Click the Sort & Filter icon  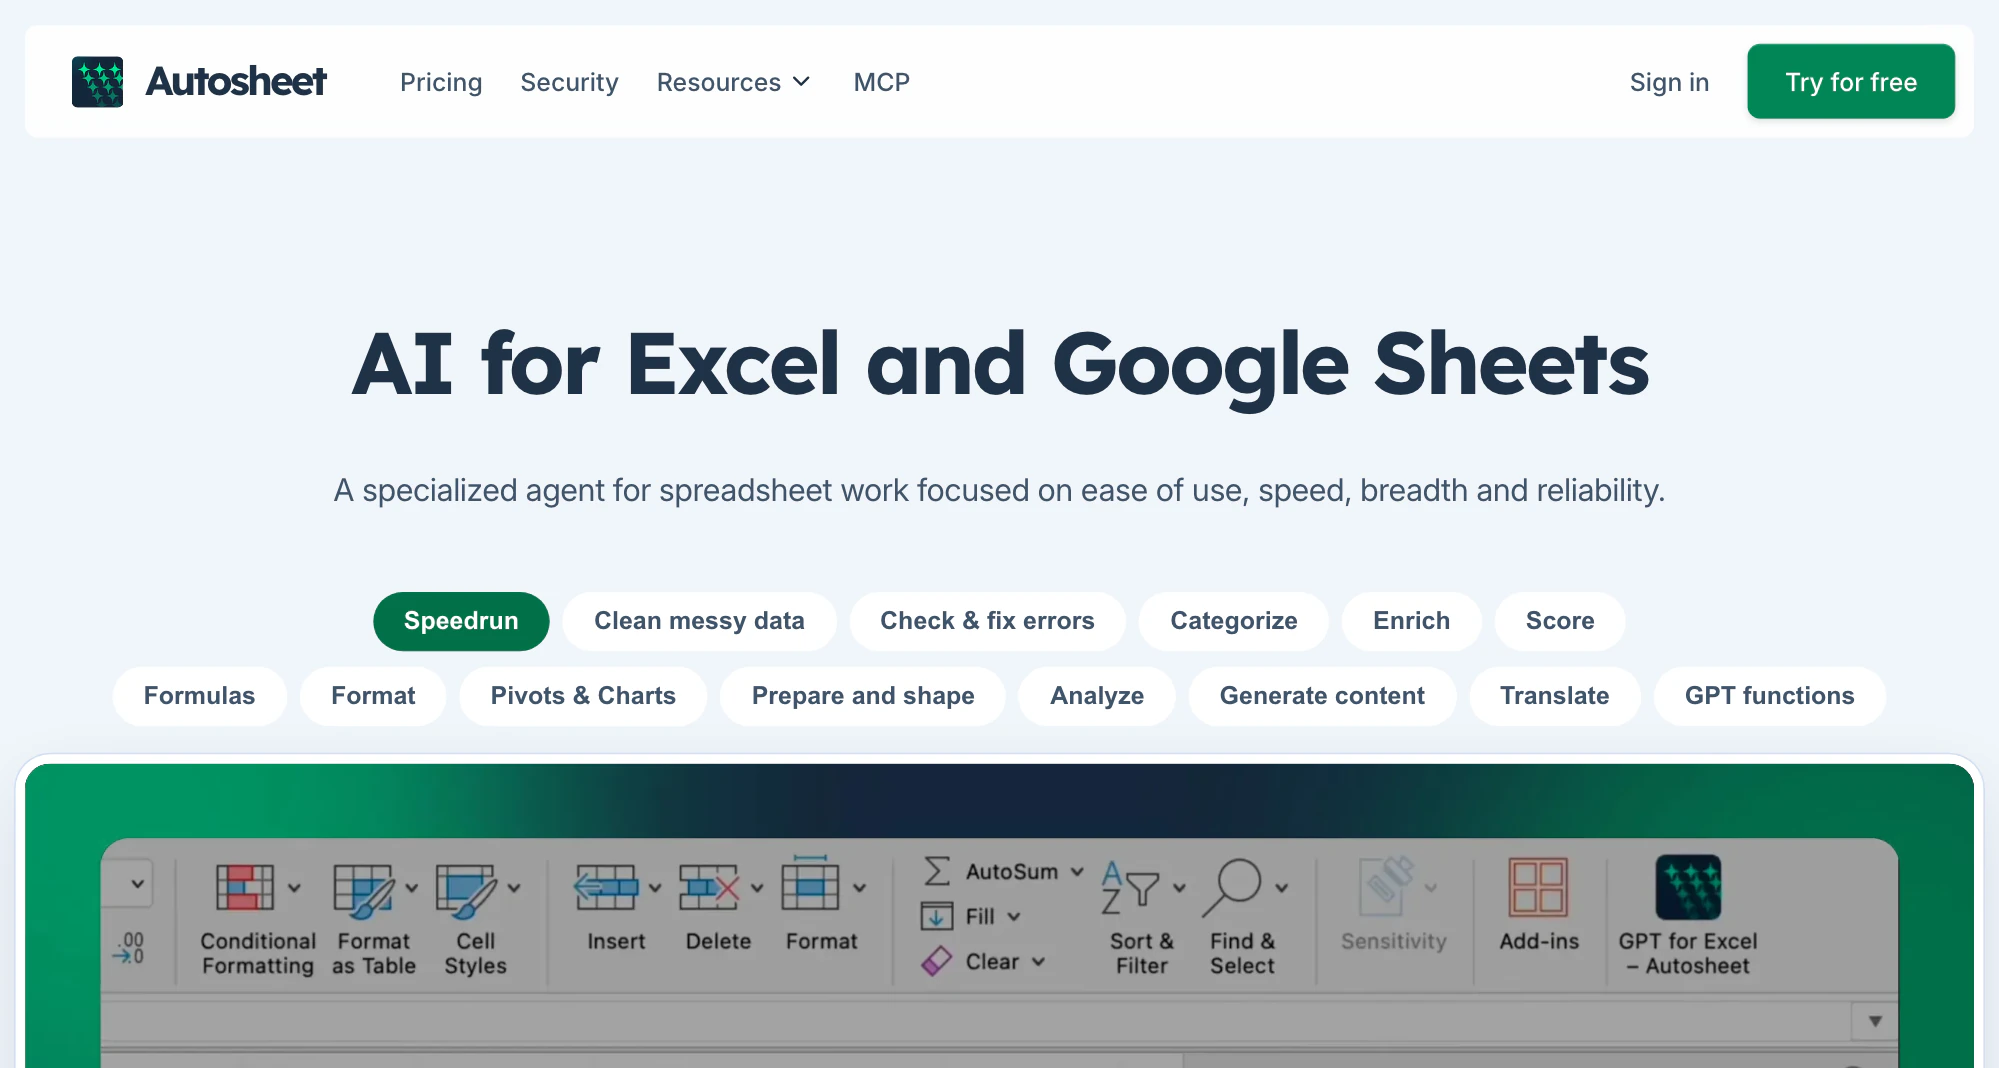[x=1130, y=888]
